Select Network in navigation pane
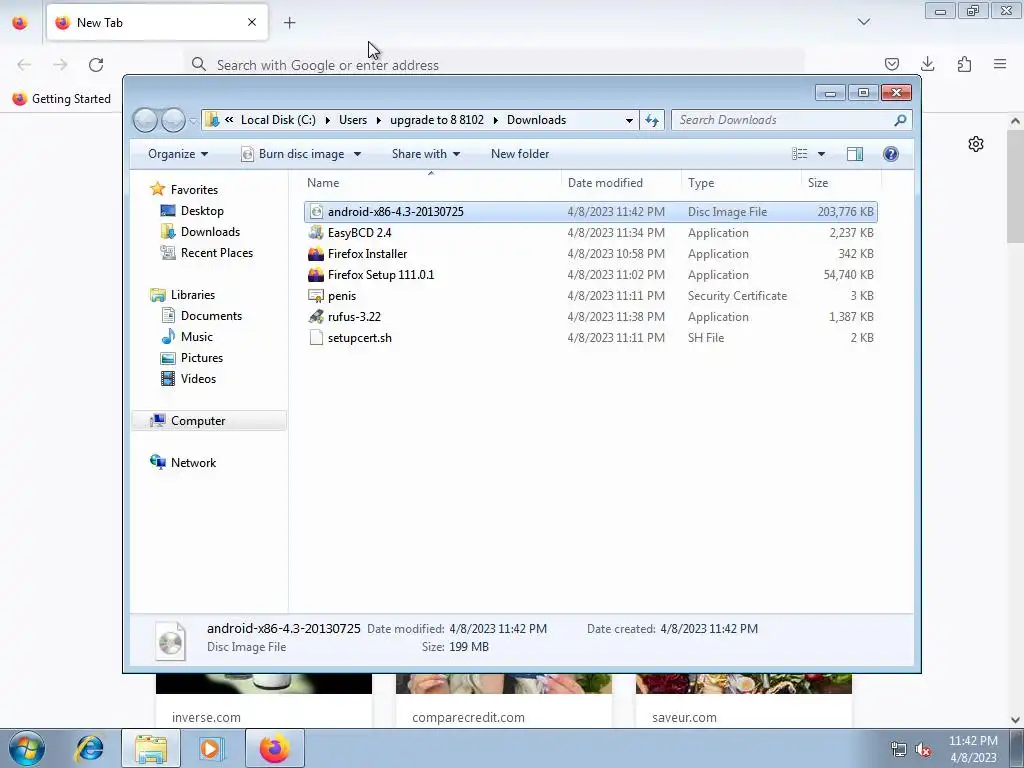1024x768 pixels. tap(183, 462)
